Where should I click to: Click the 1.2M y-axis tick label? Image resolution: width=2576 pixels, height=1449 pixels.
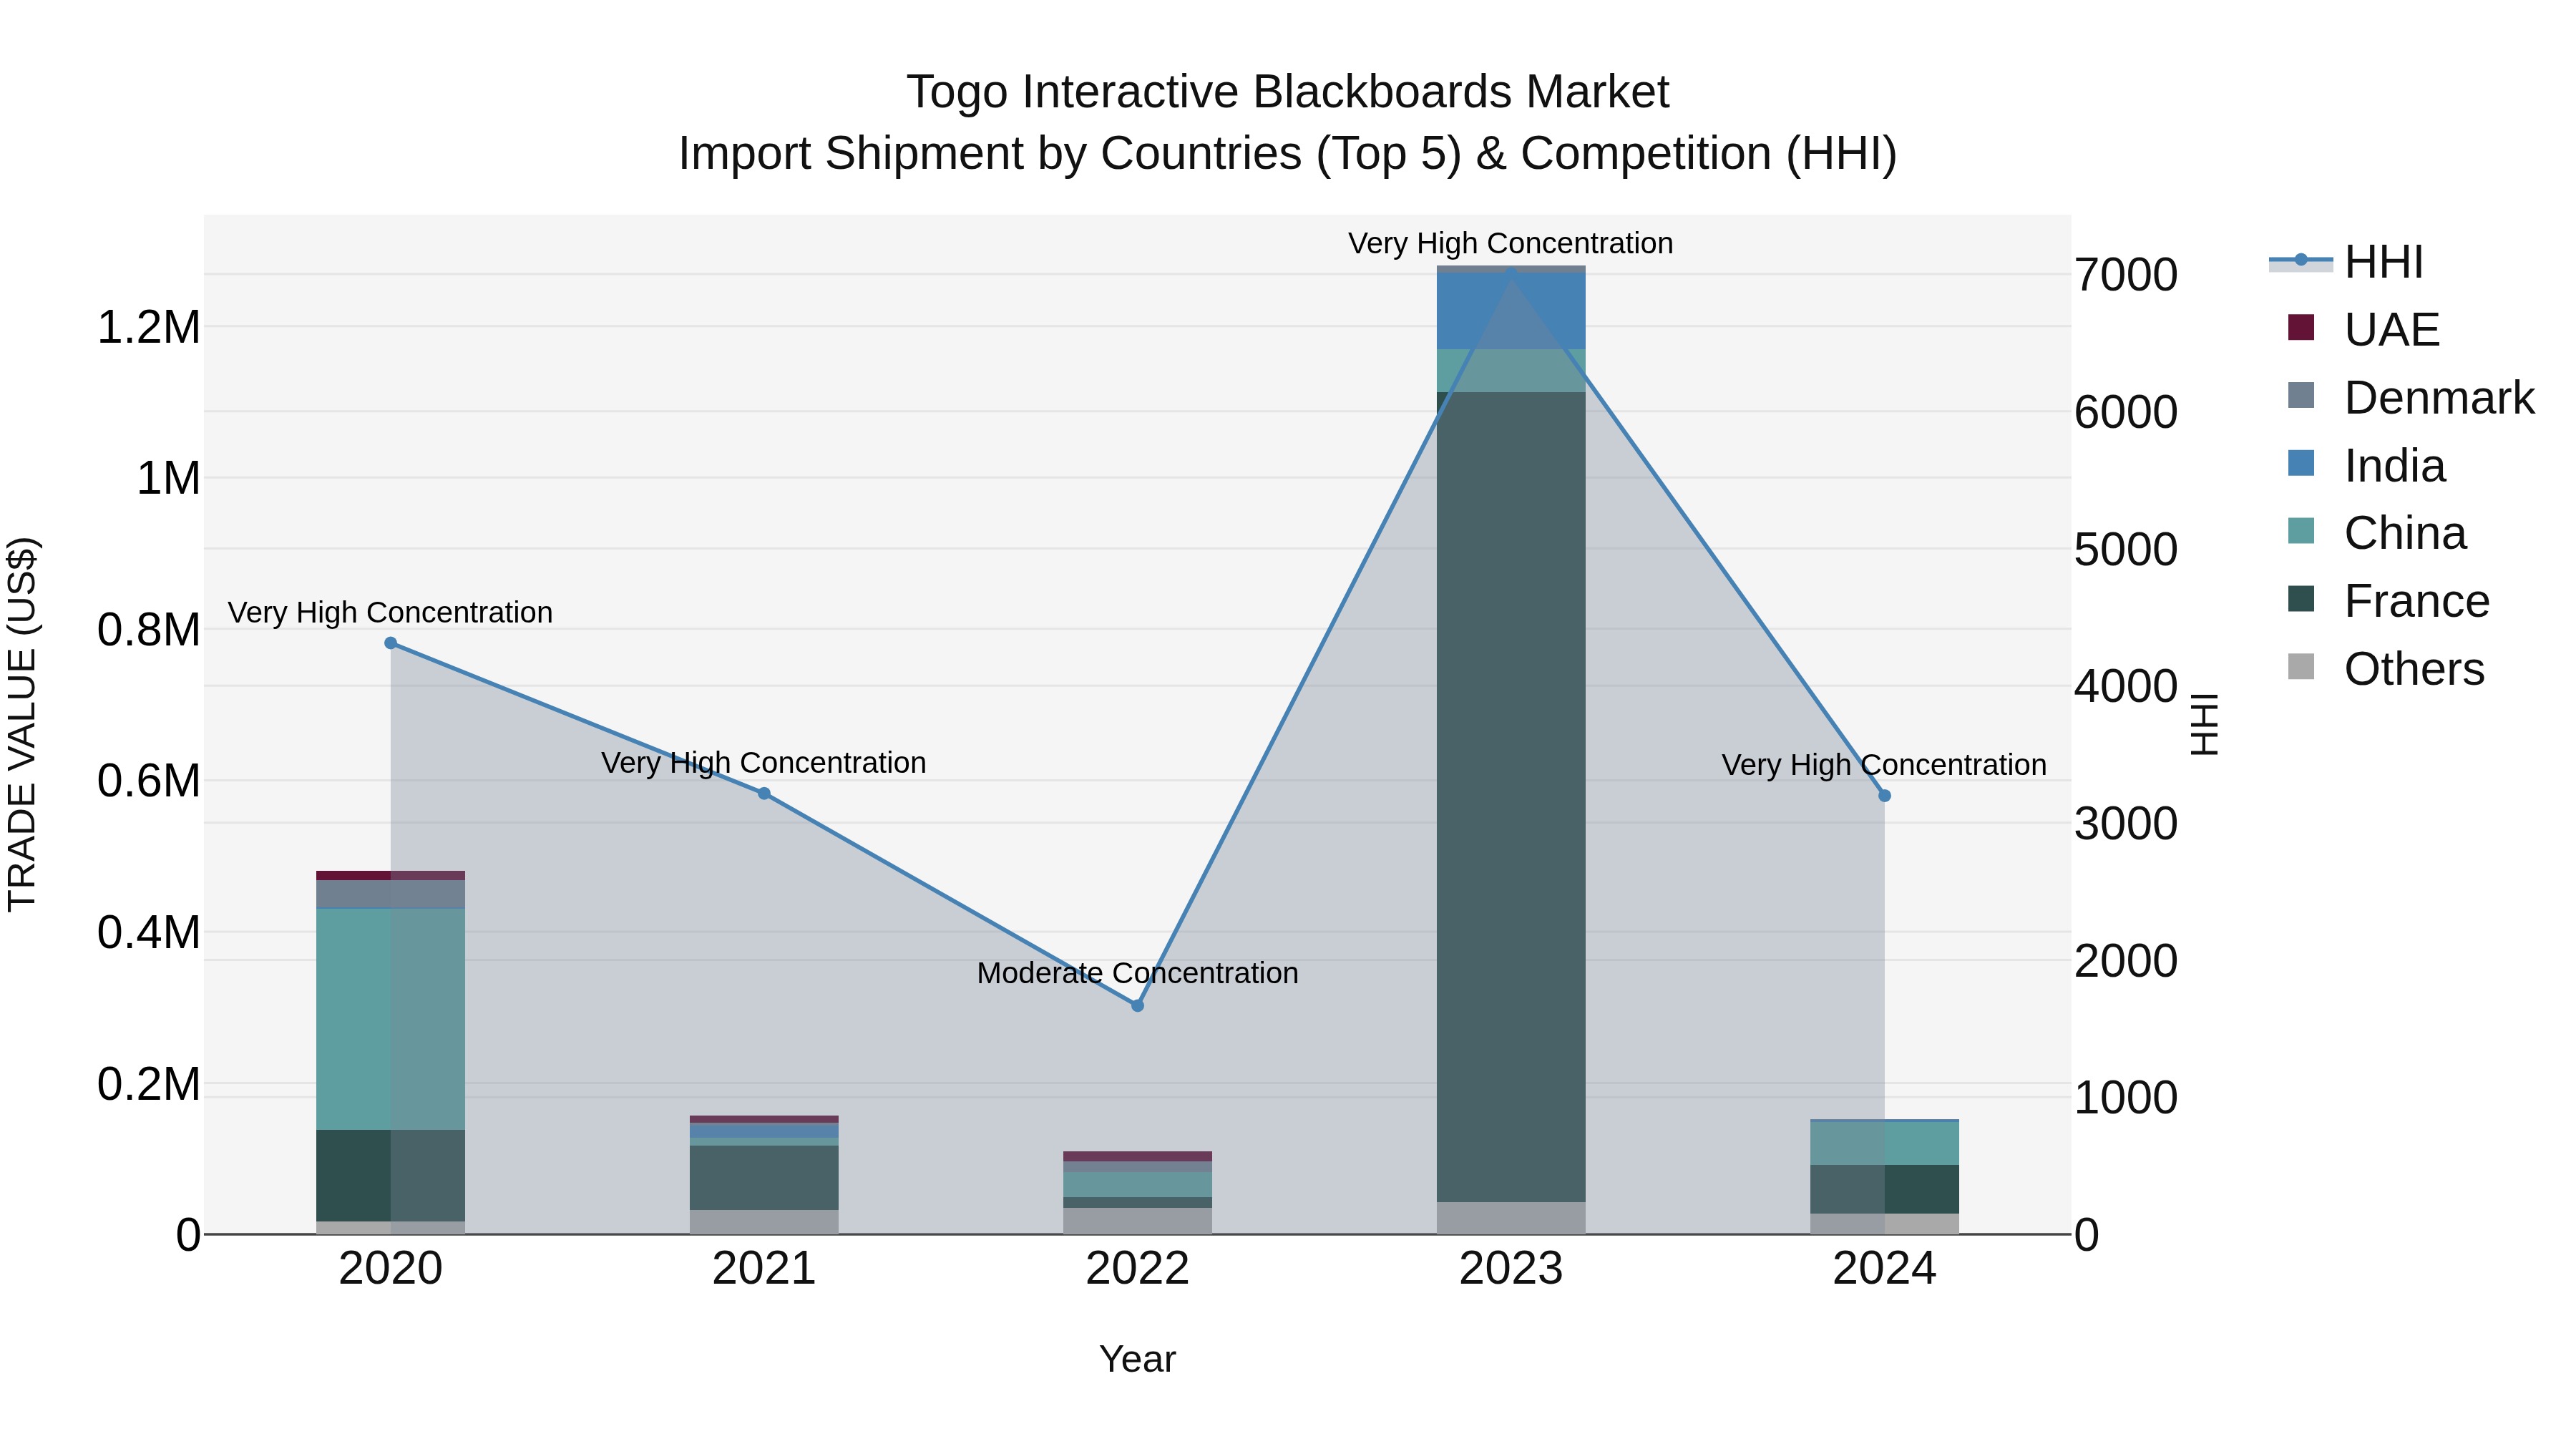coord(149,327)
